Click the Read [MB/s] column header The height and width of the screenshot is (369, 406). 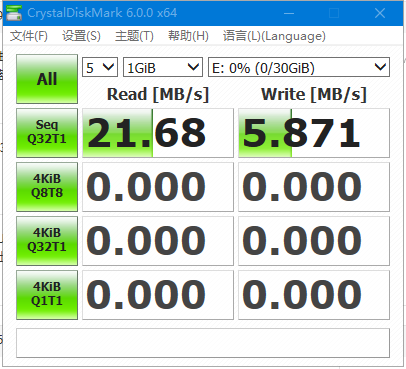158,94
